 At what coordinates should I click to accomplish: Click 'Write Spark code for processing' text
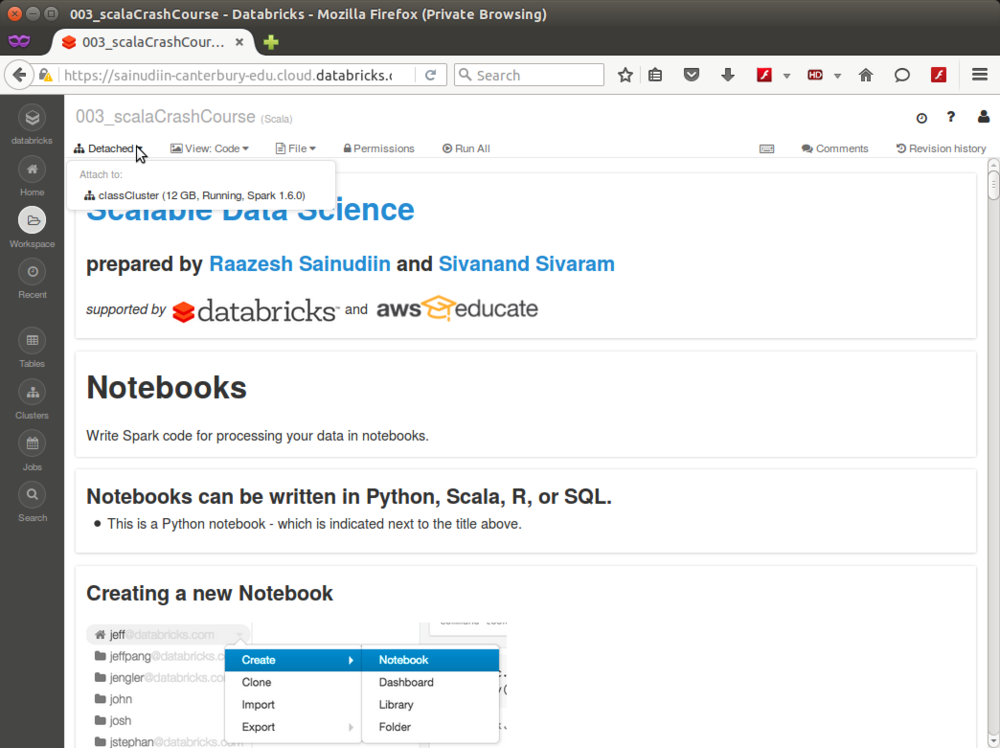click(x=257, y=436)
